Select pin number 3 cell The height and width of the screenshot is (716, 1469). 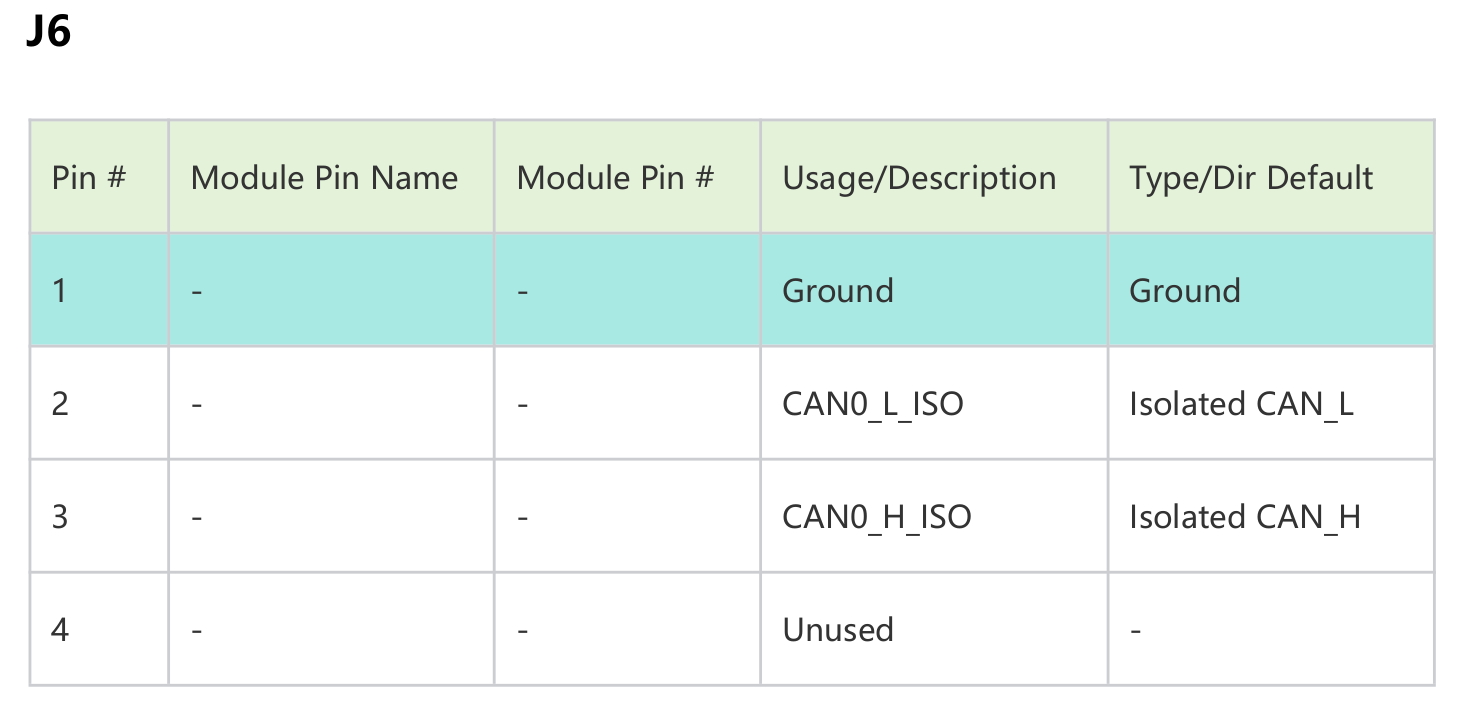point(60,517)
